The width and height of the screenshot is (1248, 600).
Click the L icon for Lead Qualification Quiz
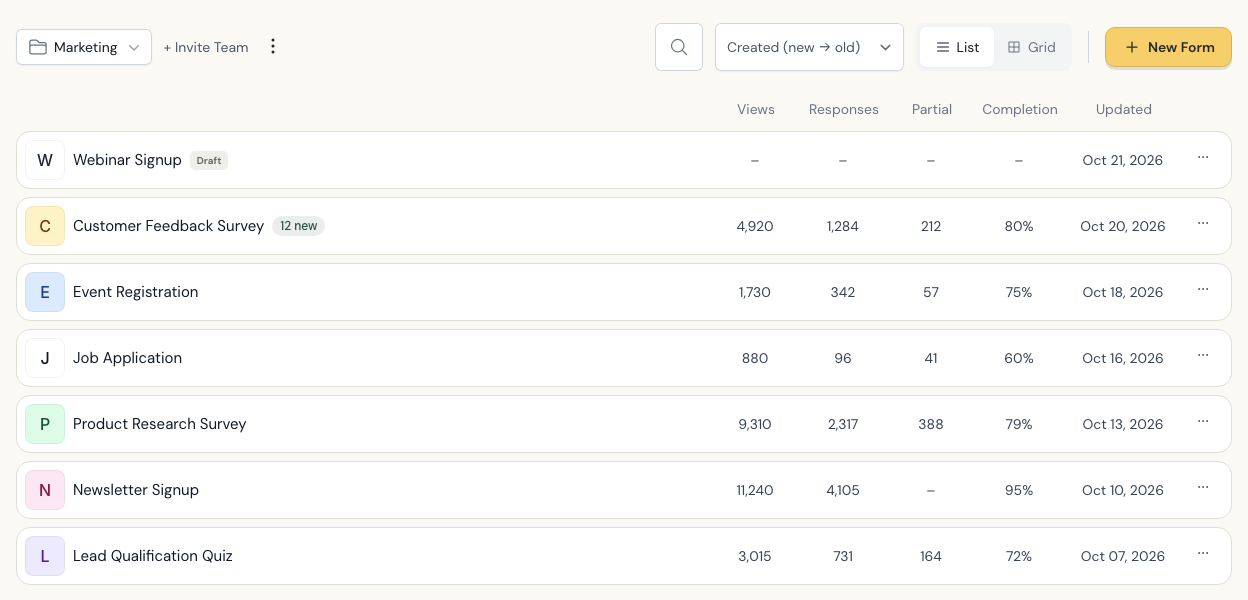45,556
